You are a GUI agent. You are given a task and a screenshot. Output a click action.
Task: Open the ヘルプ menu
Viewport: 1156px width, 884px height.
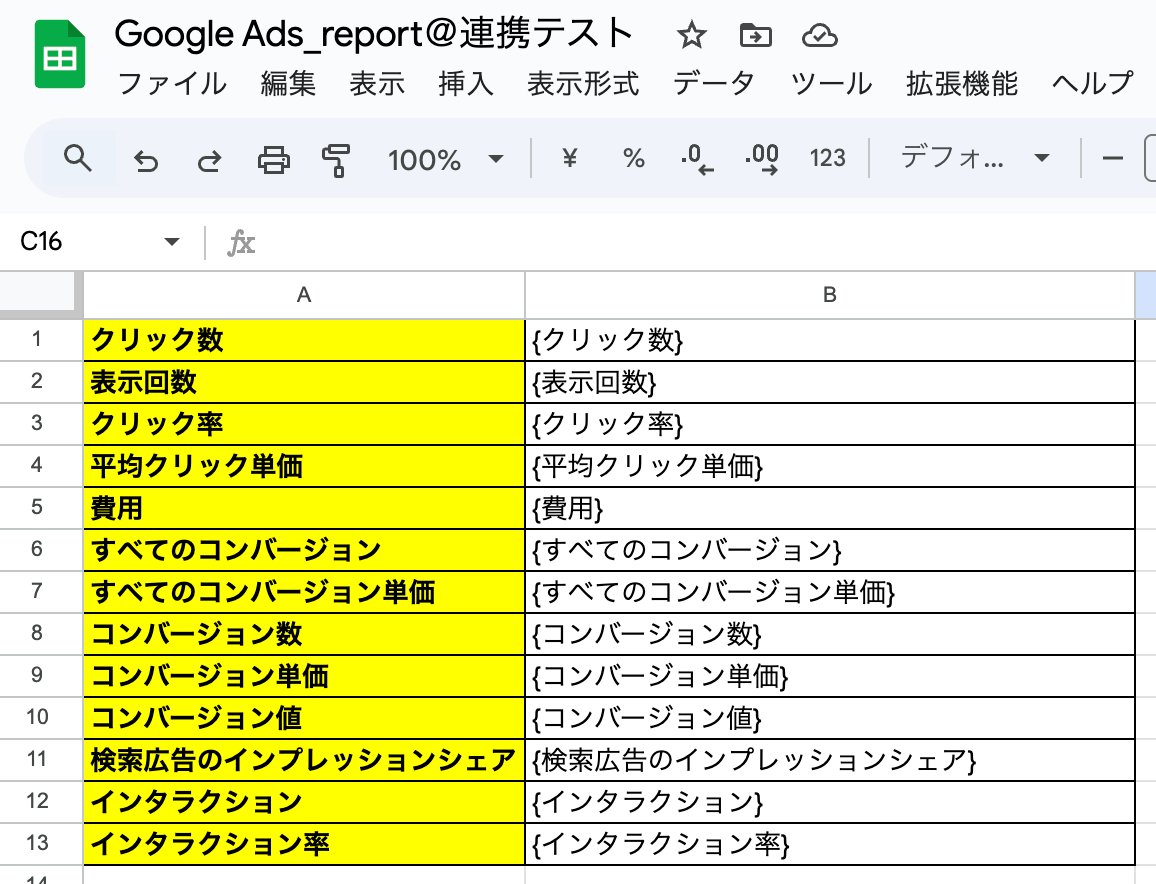pos(1093,83)
